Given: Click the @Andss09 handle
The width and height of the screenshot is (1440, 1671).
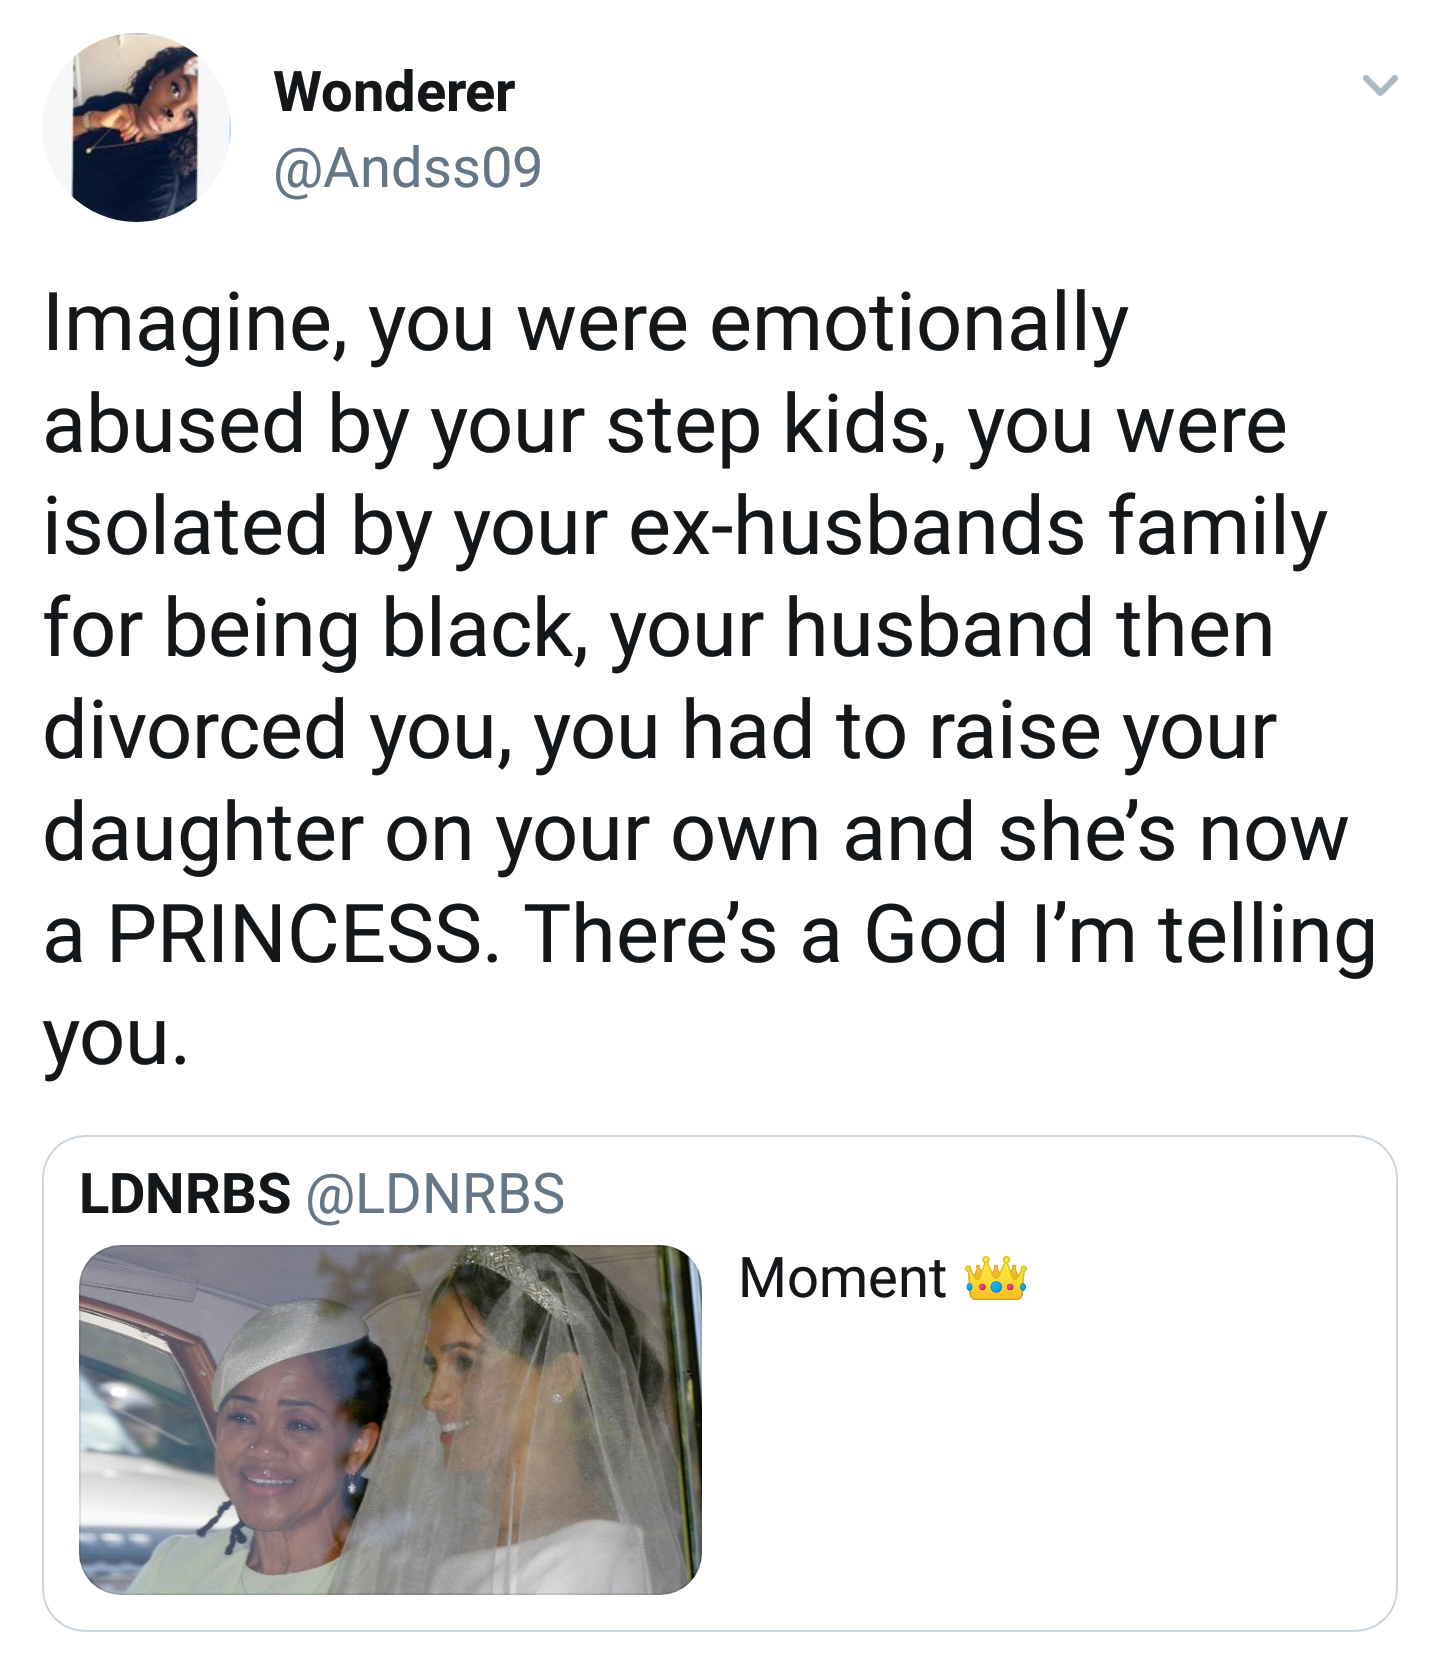Looking at the screenshot, I should pos(407,167).
